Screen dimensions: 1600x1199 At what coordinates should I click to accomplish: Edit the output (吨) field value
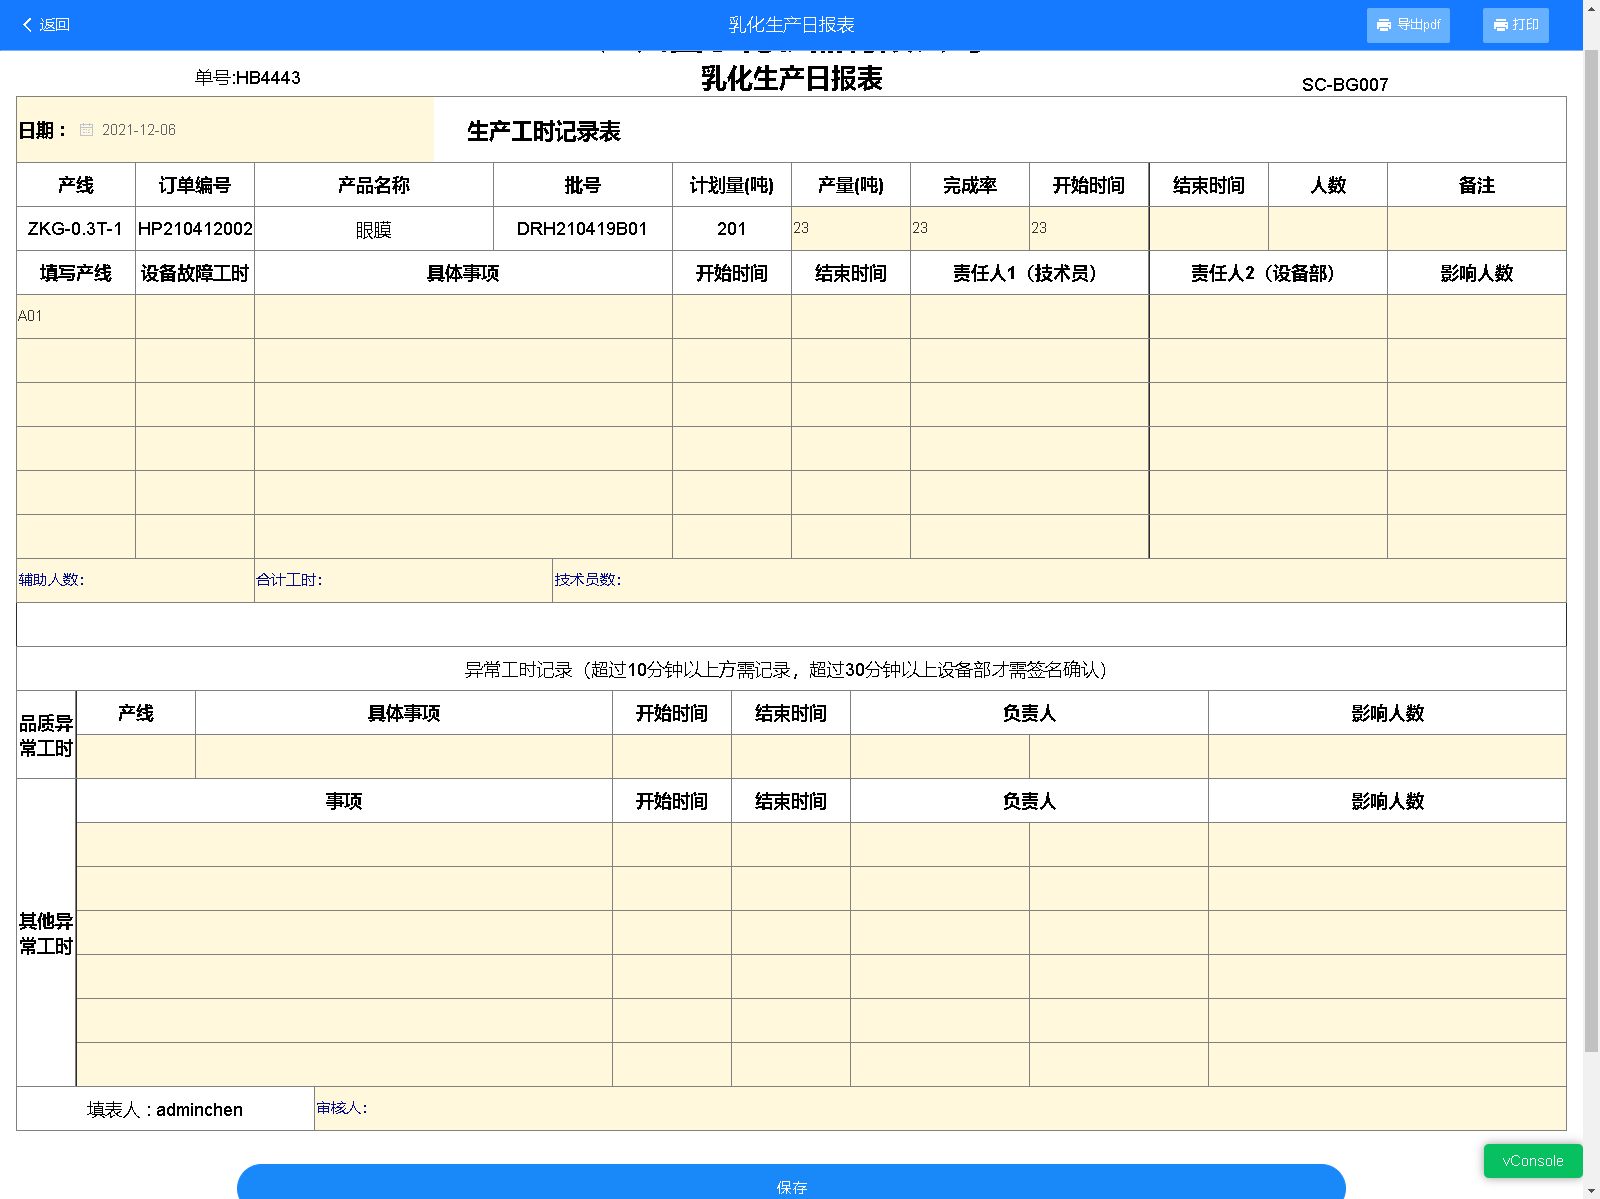[x=850, y=229]
